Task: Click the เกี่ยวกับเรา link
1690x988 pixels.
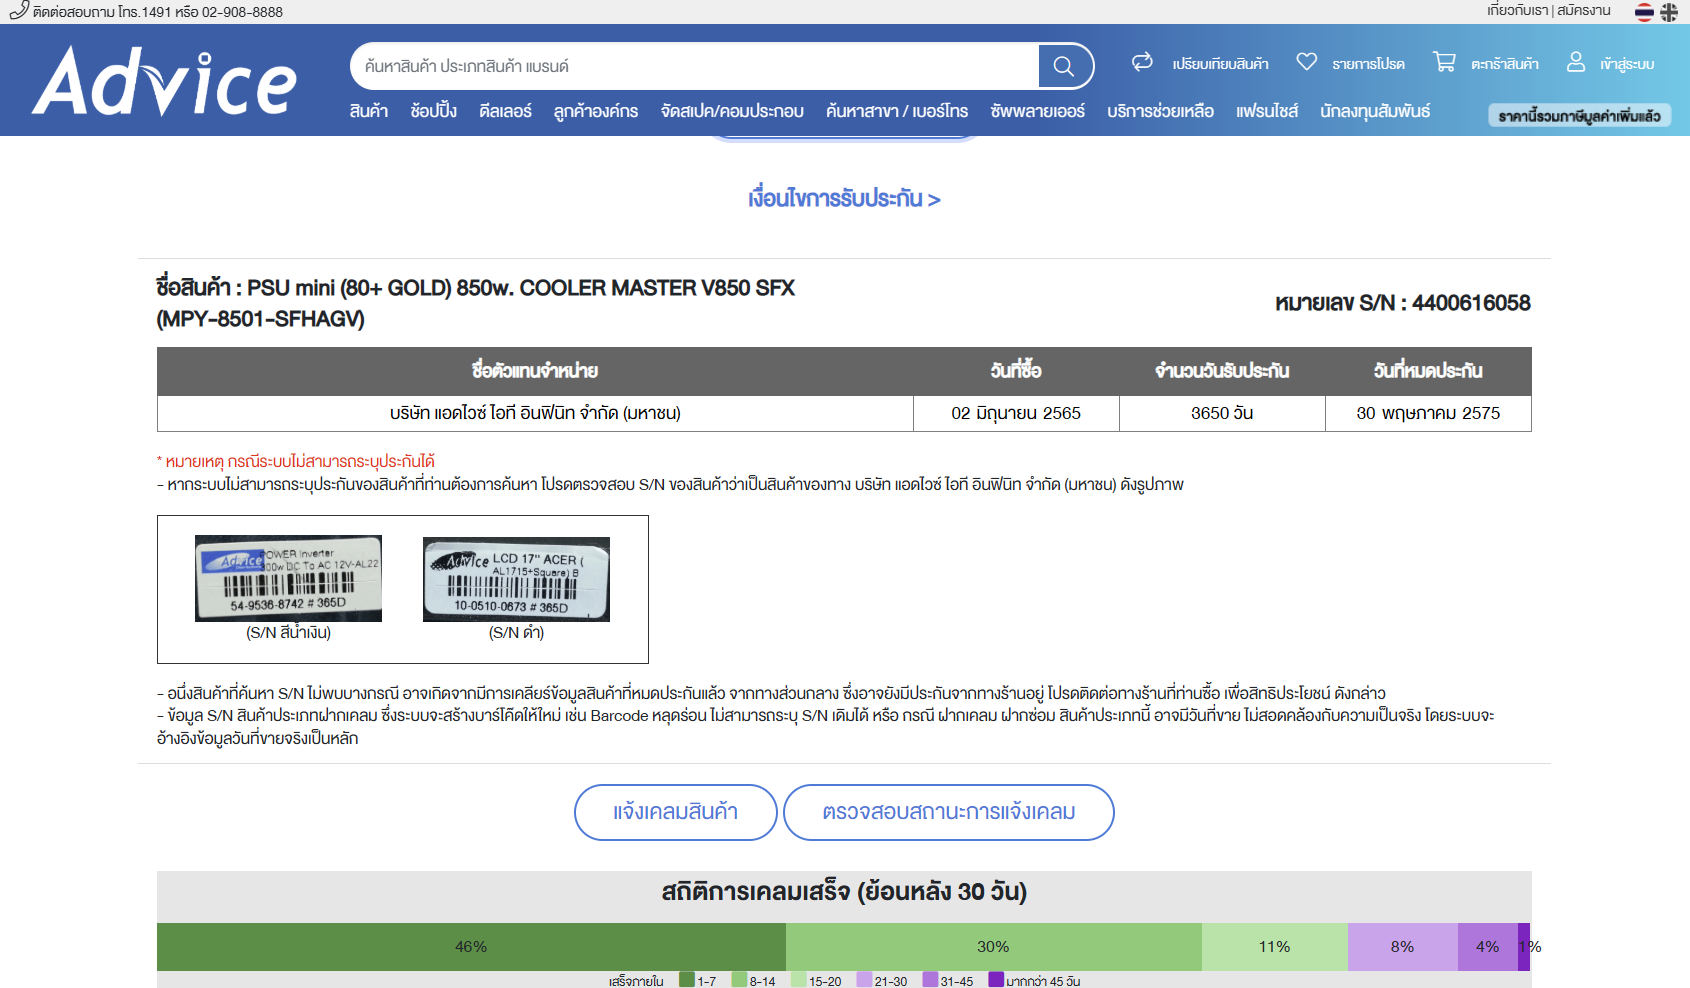Action: tap(1517, 10)
